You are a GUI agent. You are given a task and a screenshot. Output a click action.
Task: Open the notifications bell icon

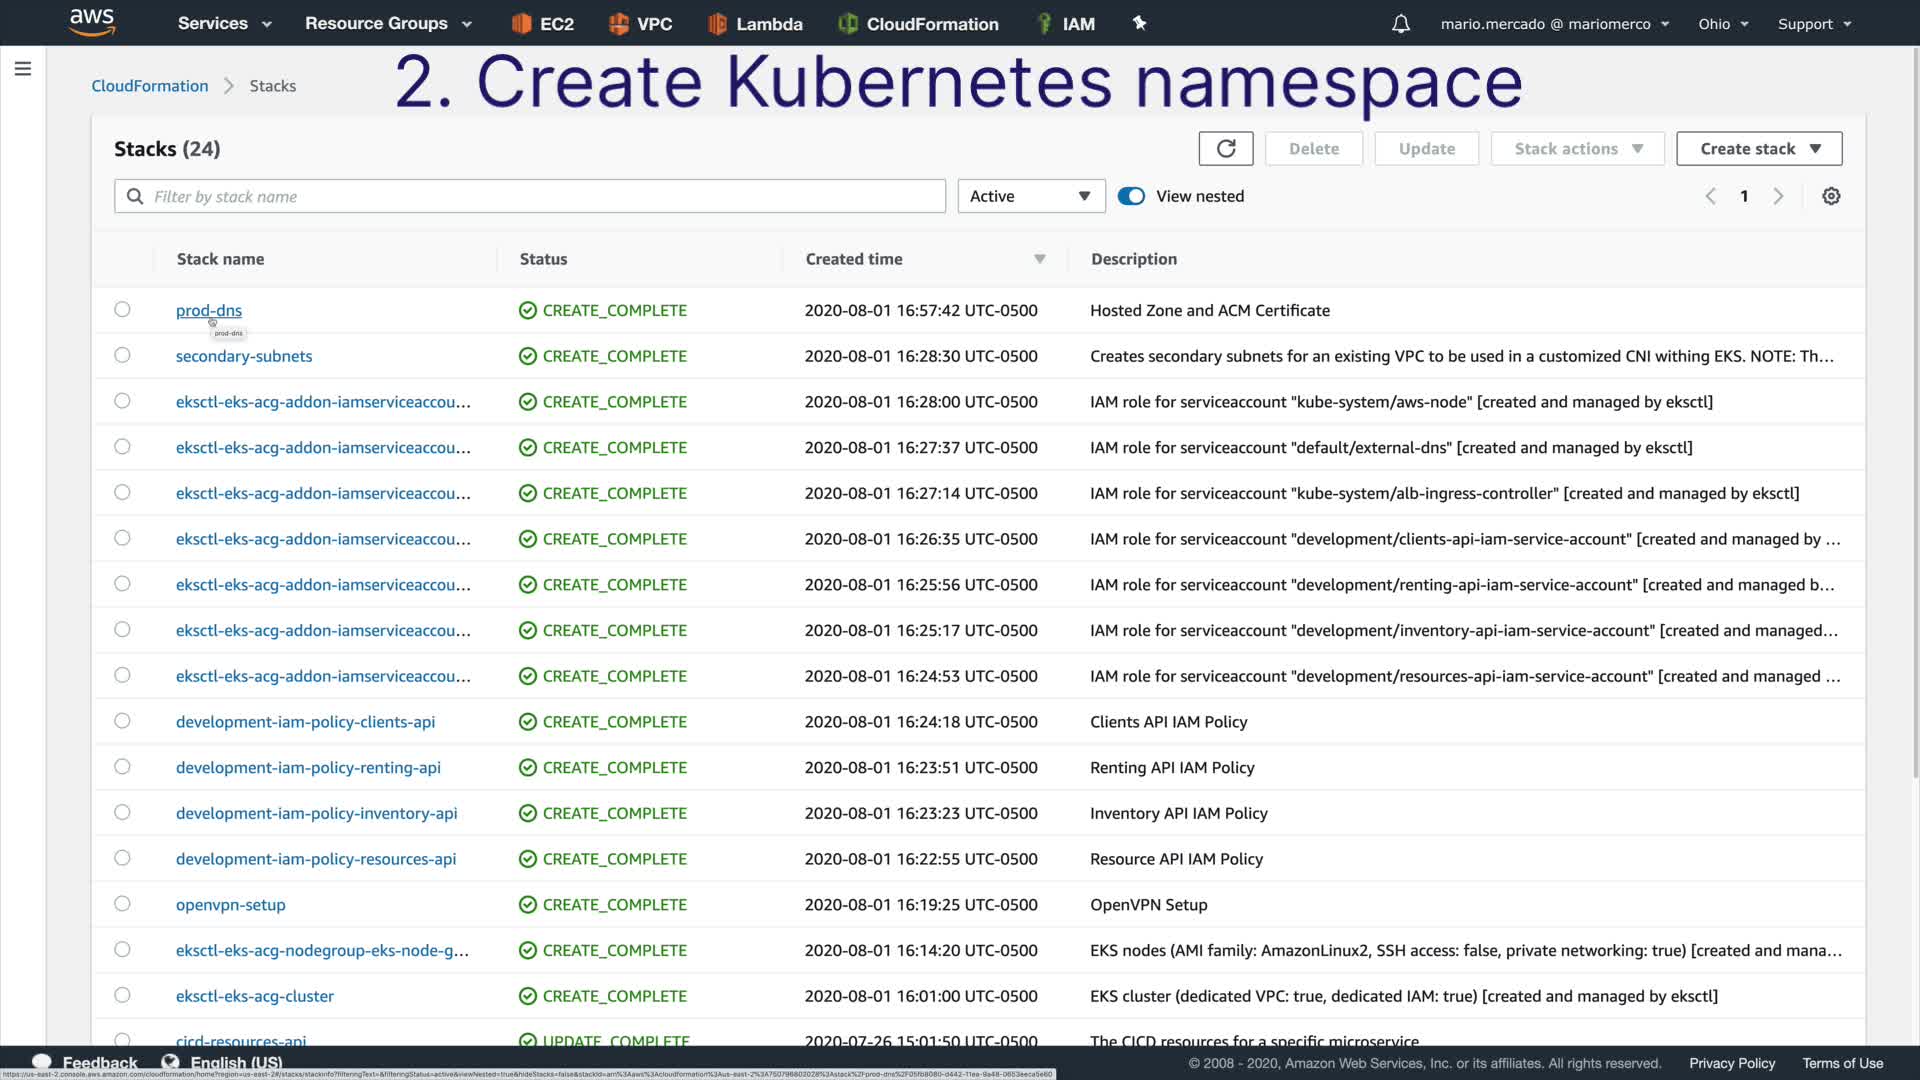click(1400, 24)
